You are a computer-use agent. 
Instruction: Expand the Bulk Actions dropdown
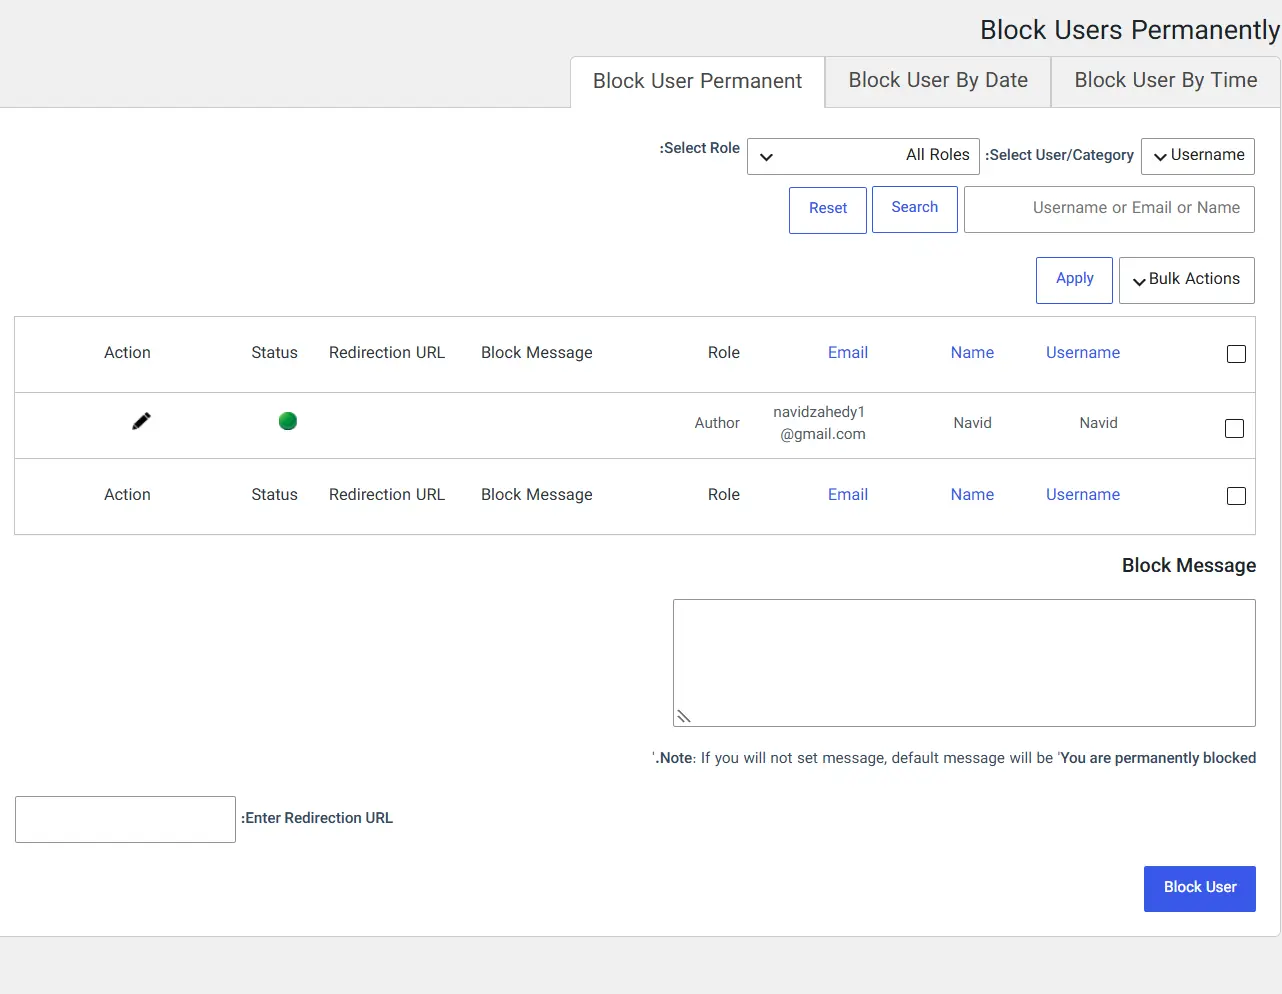(x=1187, y=280)
